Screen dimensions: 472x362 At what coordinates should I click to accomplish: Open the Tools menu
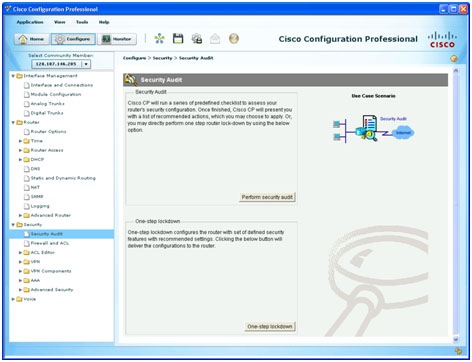click(x=82, y=22)
